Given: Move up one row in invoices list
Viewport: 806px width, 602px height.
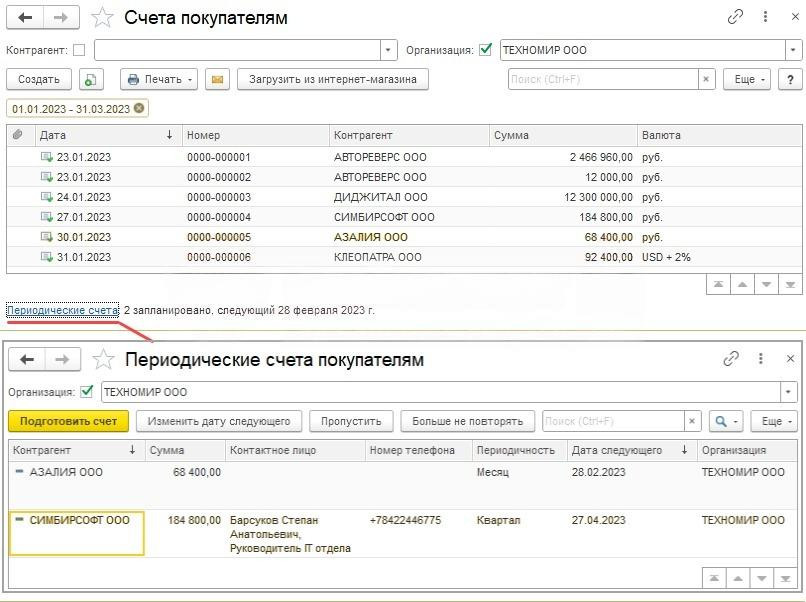Looking at the screenshot, I should tap(742, 284).
